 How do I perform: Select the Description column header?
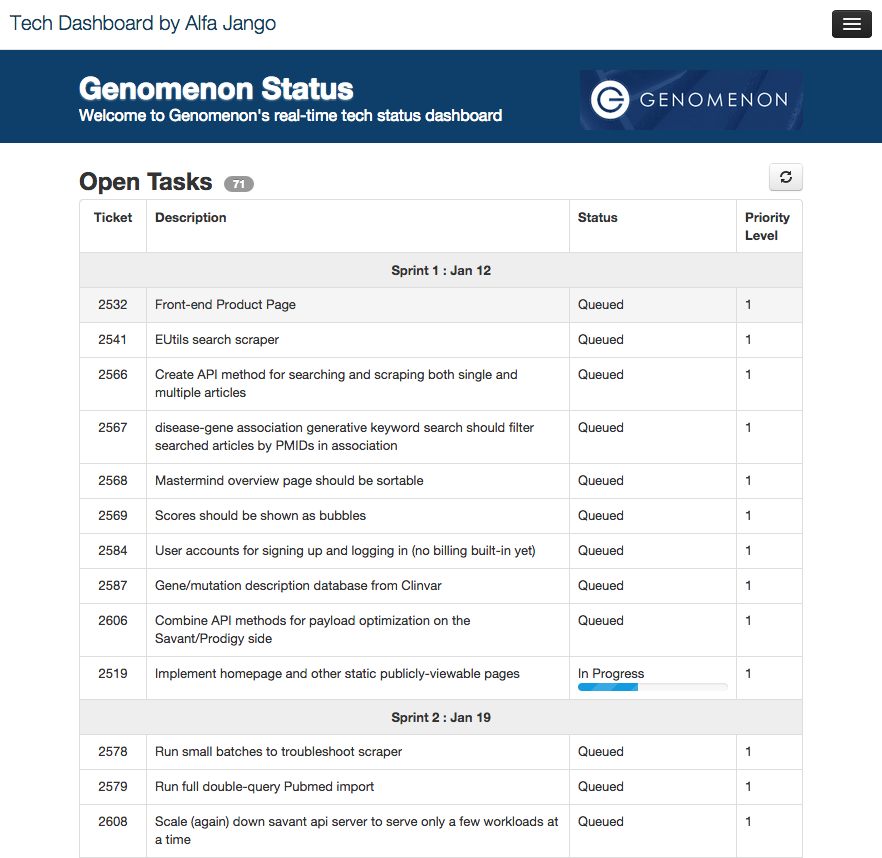[x=191, y=218]
